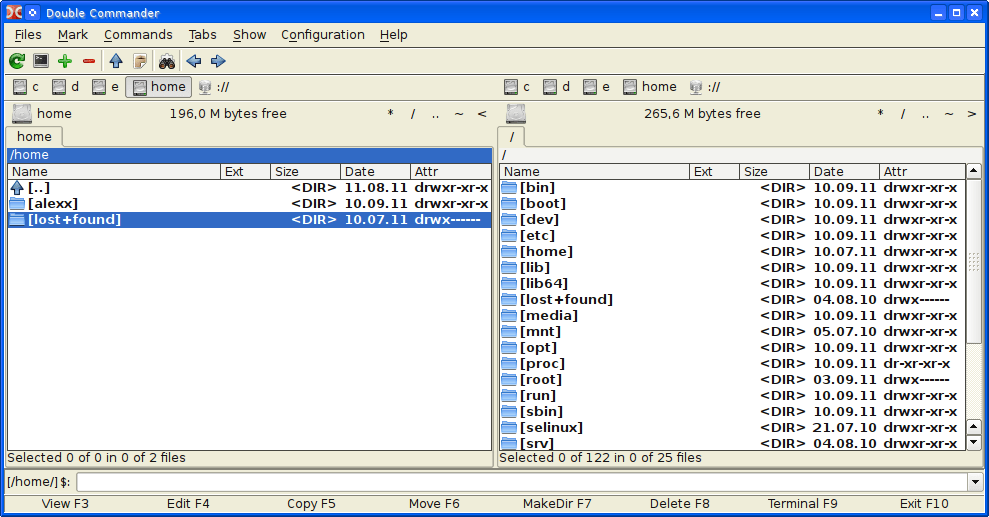Click MakeDir F7 button

557,504
